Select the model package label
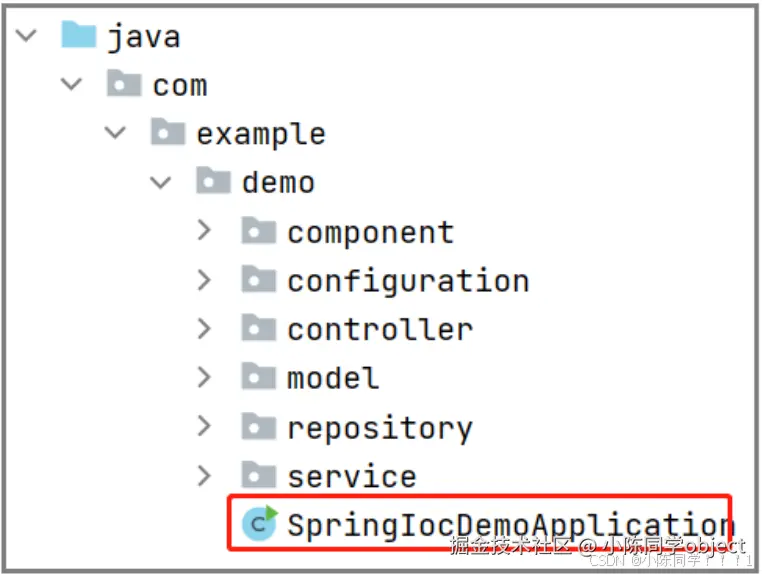 pos(333,378)
